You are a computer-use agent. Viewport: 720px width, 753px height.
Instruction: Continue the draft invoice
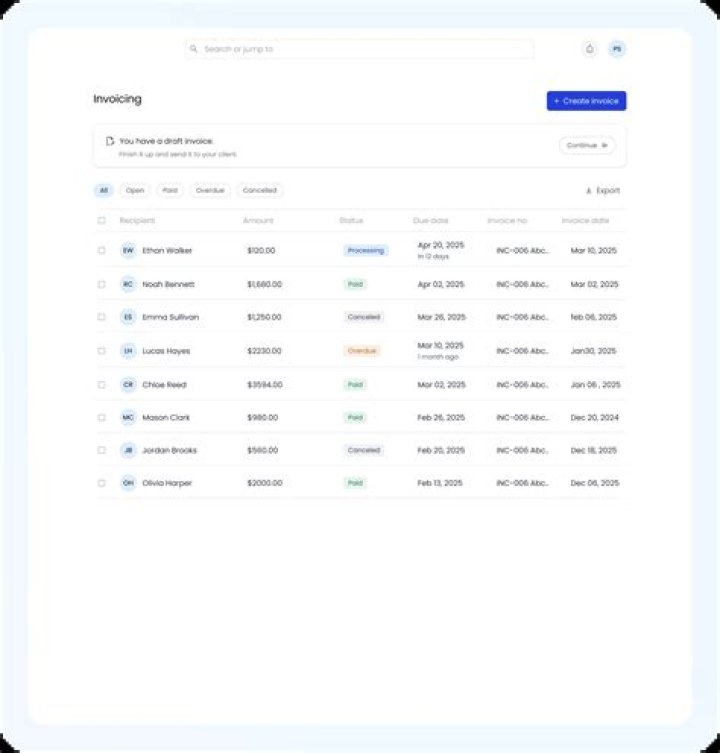[x=587, y=145]
